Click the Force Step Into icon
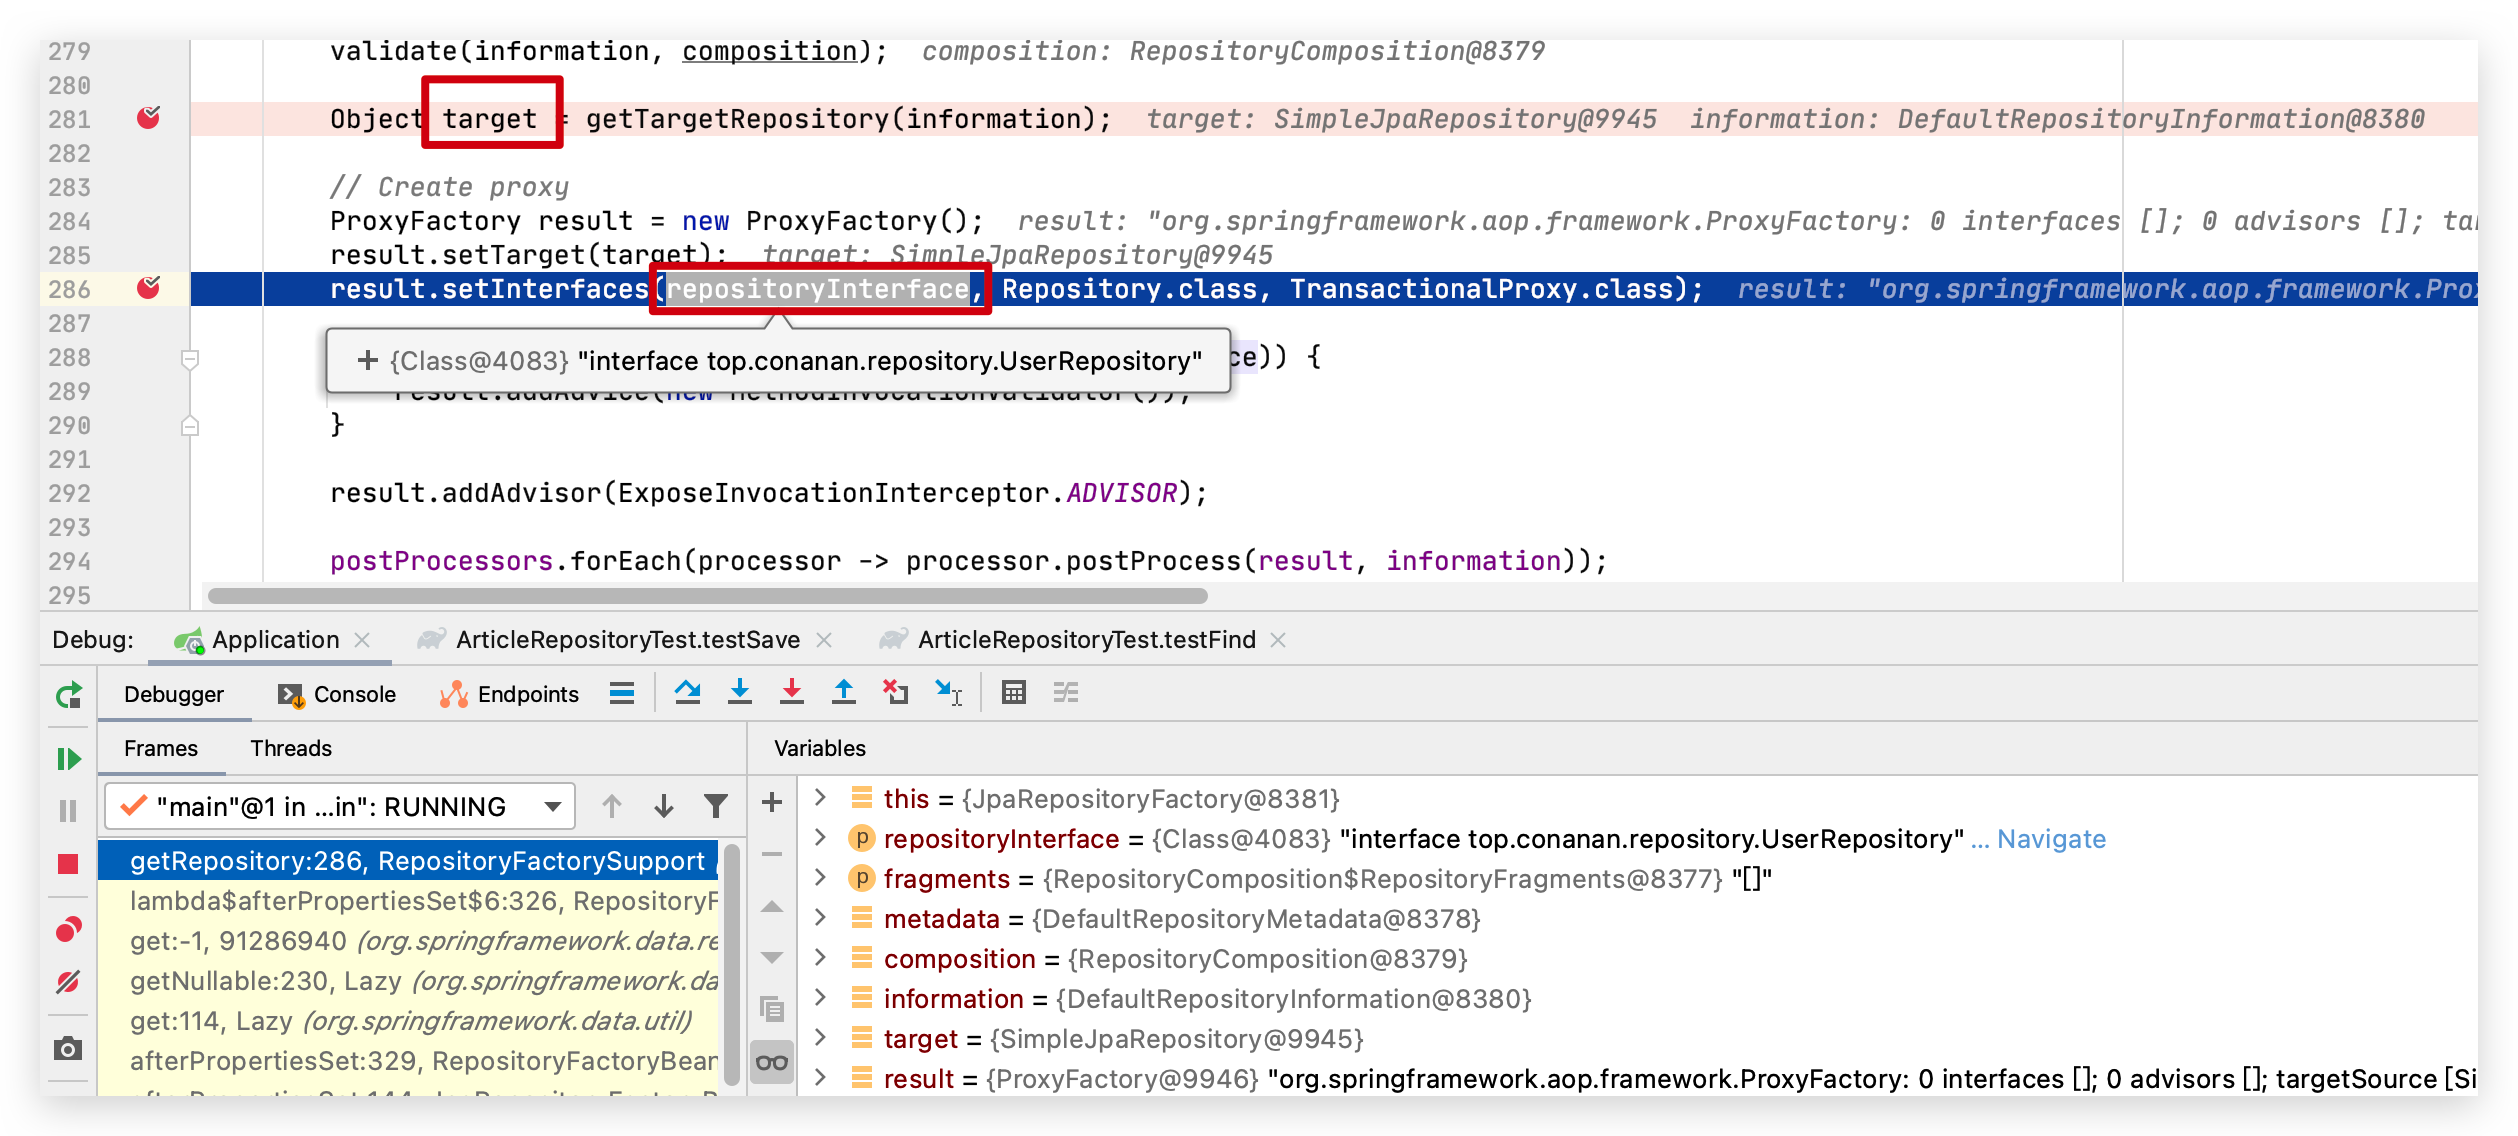This screenshot has width=2518, height=1136. 792,692
